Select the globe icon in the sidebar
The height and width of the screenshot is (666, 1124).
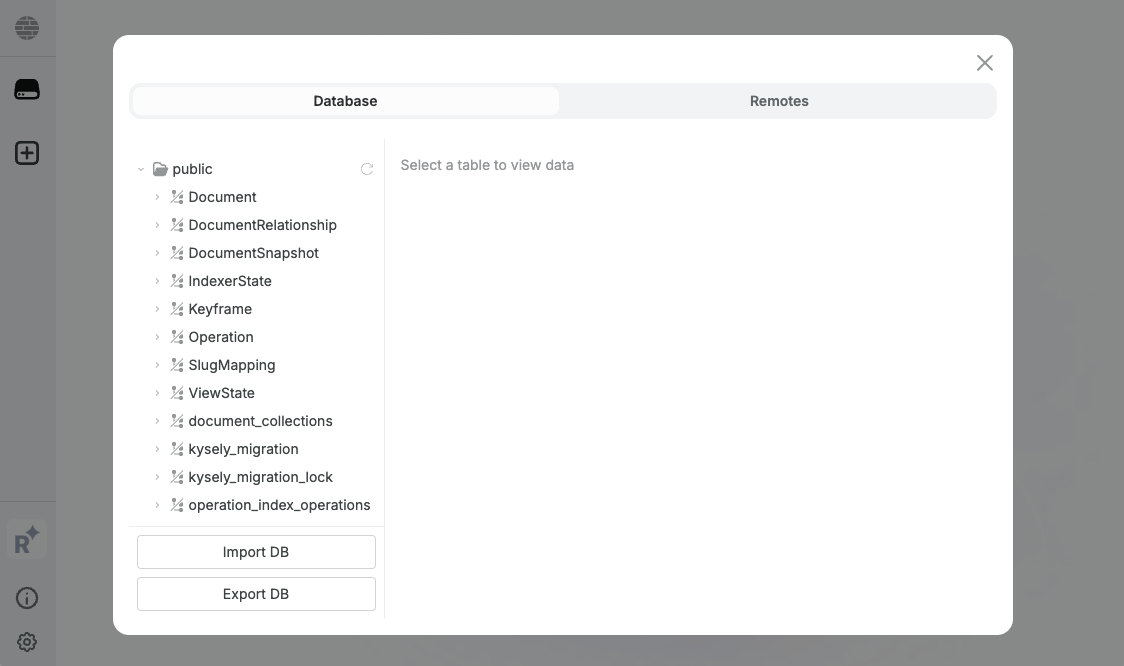[27, 27]
